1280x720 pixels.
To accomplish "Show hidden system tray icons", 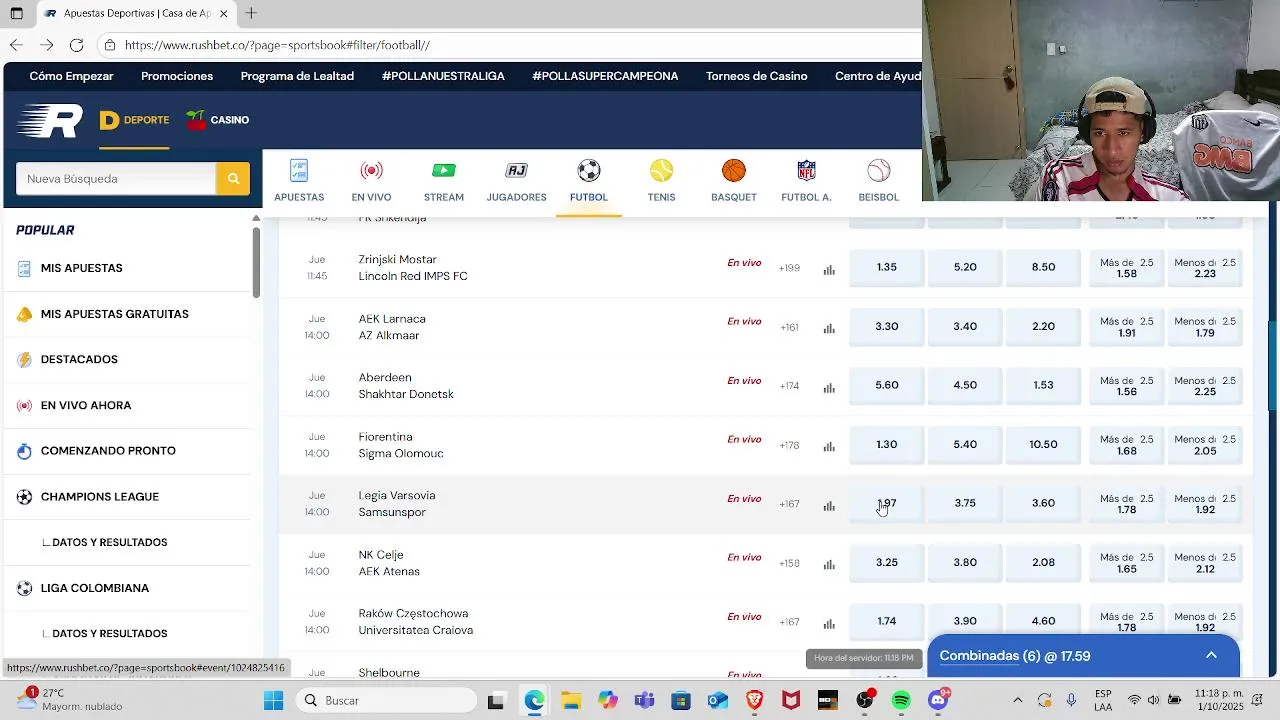I will (1017, 700).
